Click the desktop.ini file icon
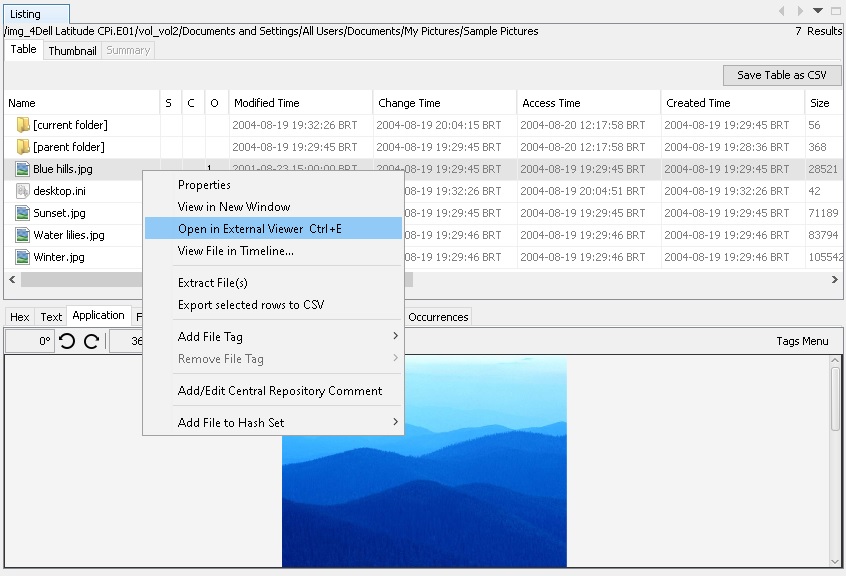The image size is (846, 576). point(23,191)
